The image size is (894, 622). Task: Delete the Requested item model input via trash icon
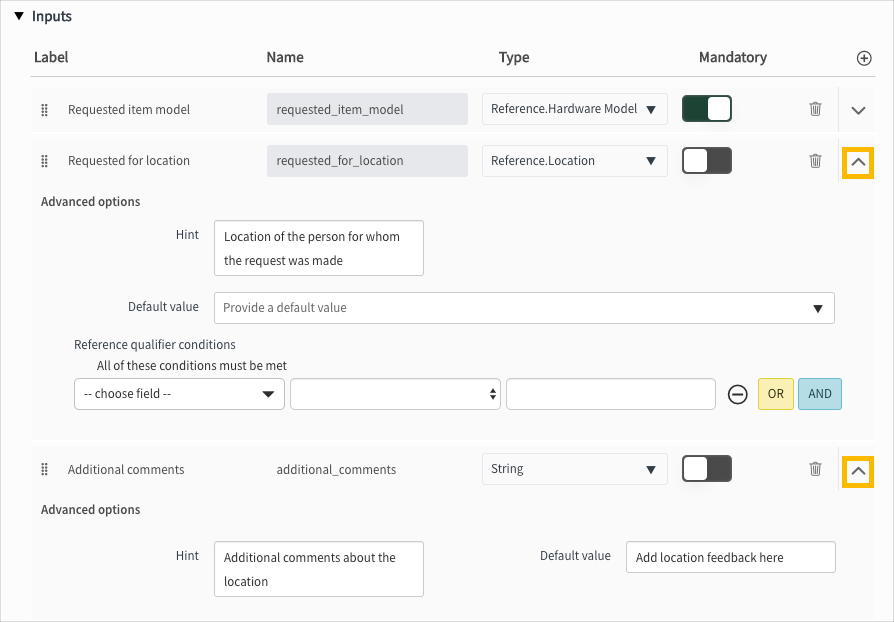click(815, 108)
